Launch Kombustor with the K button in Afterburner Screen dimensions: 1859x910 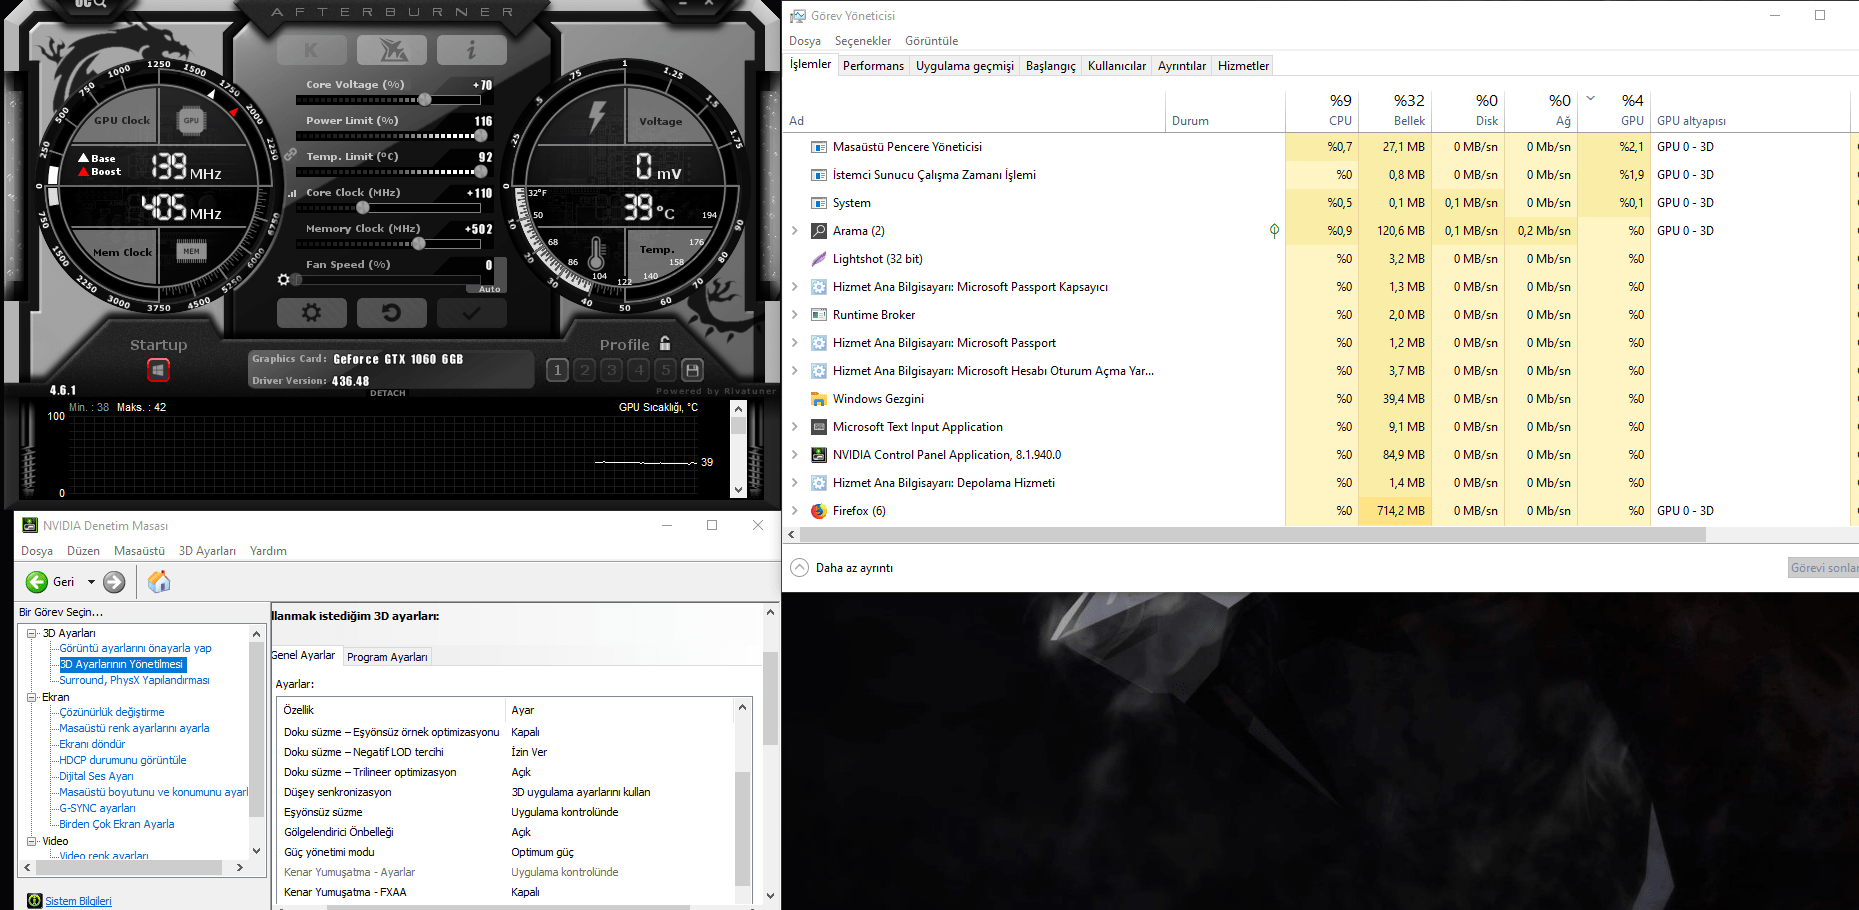pos(312,50)
